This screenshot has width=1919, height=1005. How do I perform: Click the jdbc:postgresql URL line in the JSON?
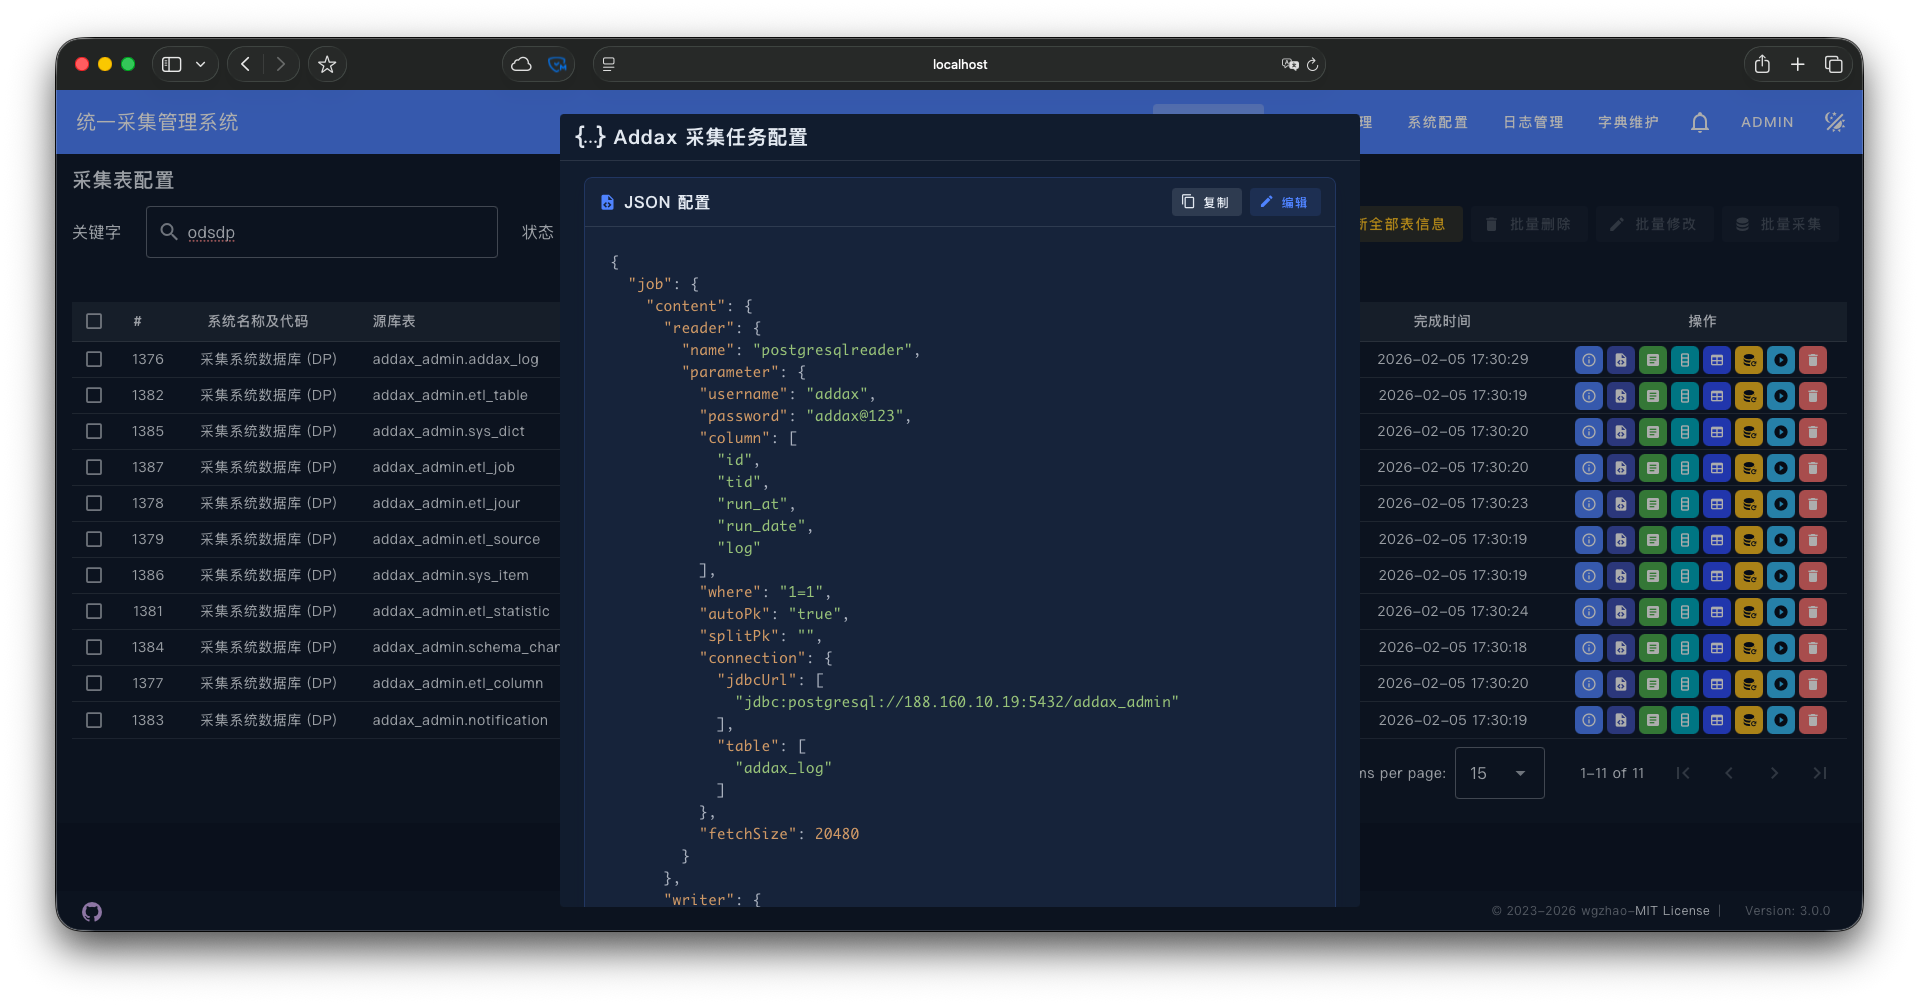click(x=957, y=702)
